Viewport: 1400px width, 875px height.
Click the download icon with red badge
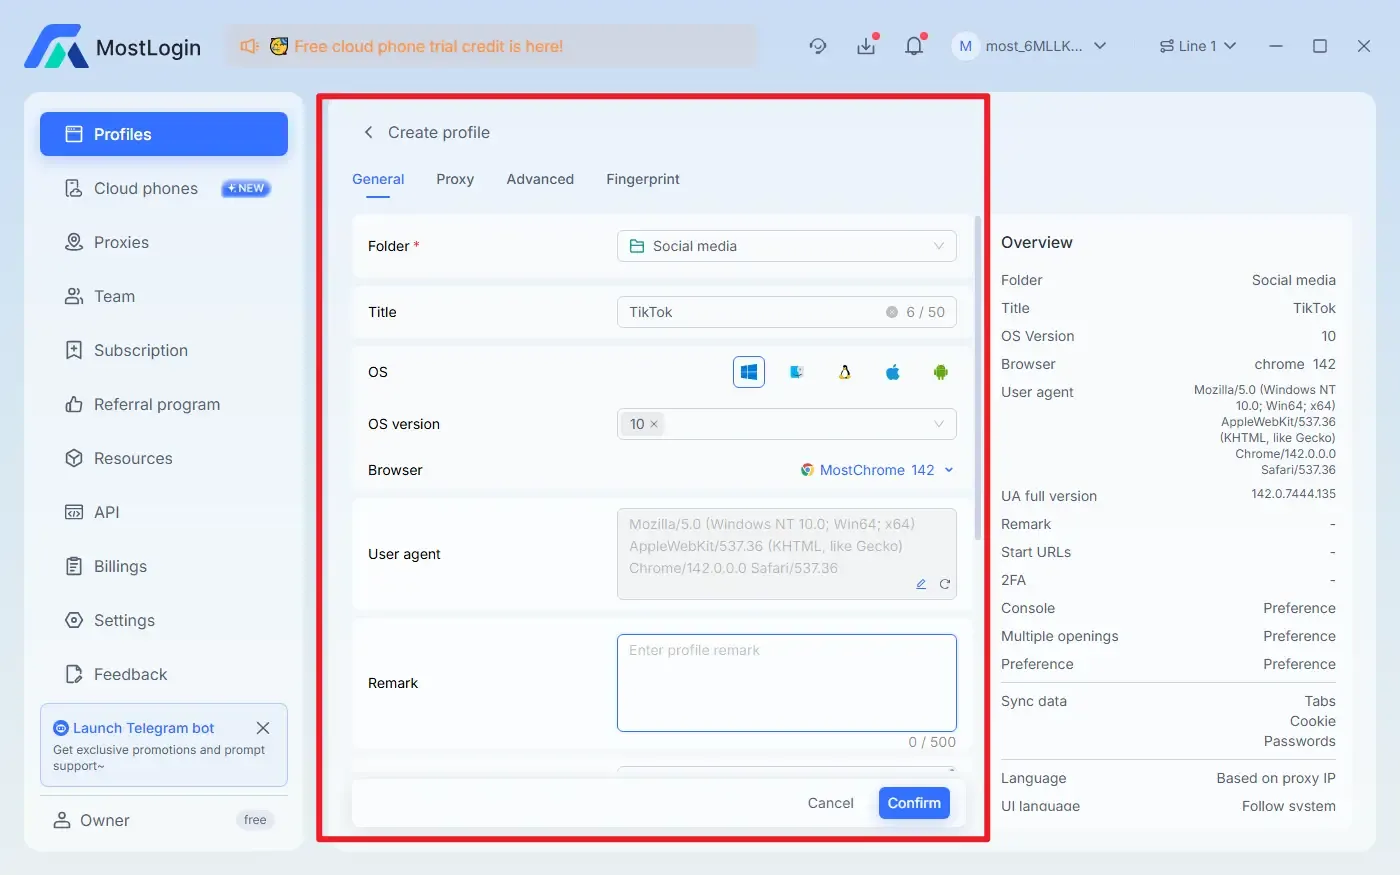[x=866, y=46]
